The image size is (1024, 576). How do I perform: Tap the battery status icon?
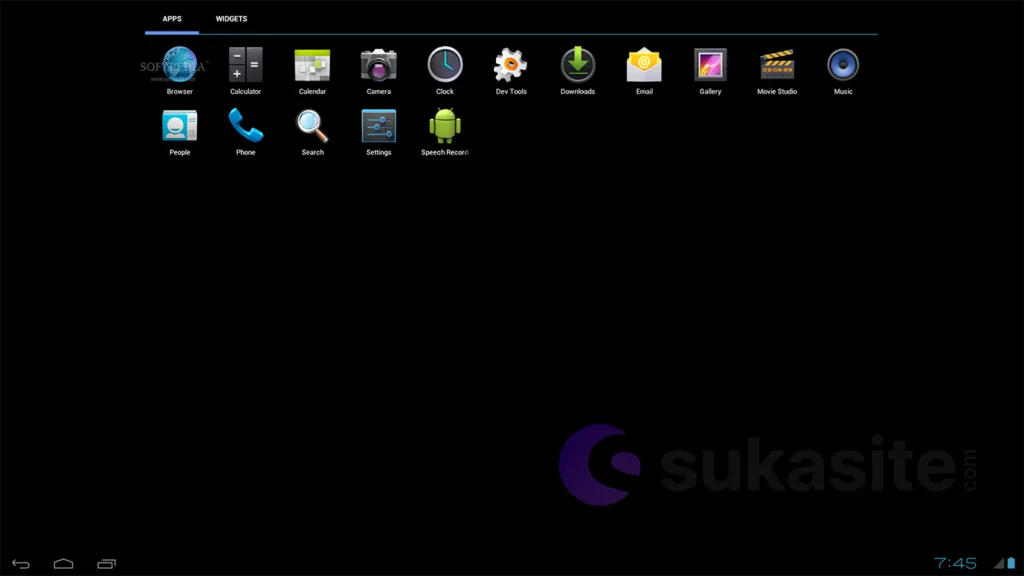[x=1011, y=563]
